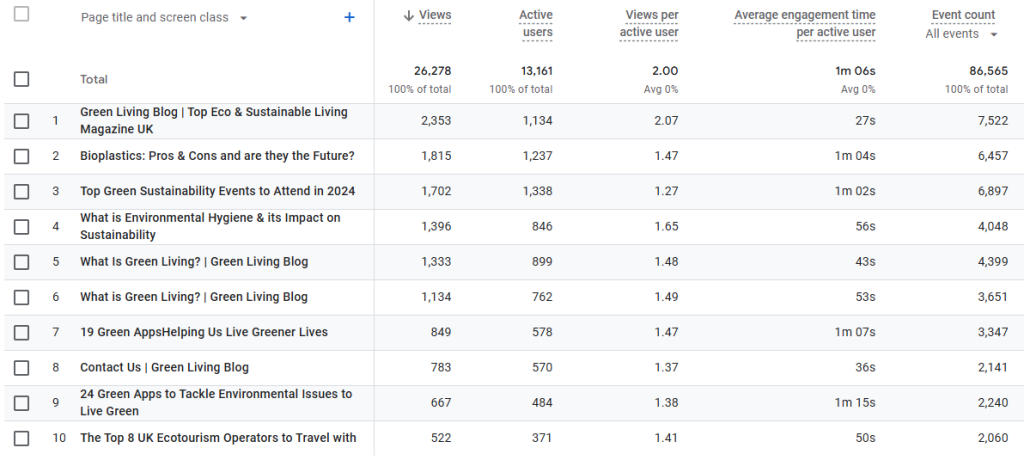The height and width of the screenshot is (460, 1024).
Task: Click views per user value 1.65
Action: (x=667, y=227)
